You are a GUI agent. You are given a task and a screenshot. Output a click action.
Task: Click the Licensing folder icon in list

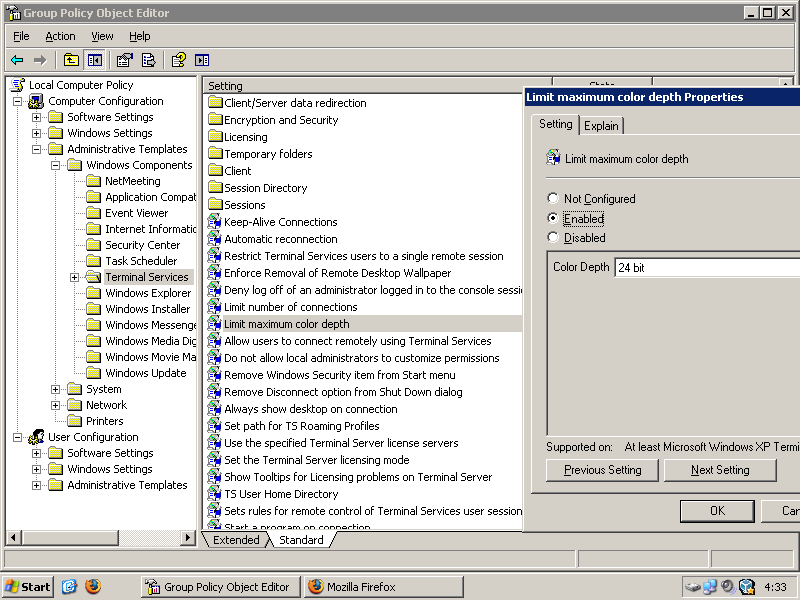click(215, 137)
